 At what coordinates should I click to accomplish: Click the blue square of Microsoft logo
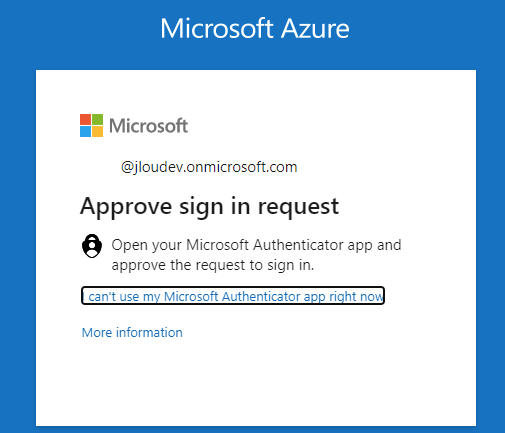point(85,132)
